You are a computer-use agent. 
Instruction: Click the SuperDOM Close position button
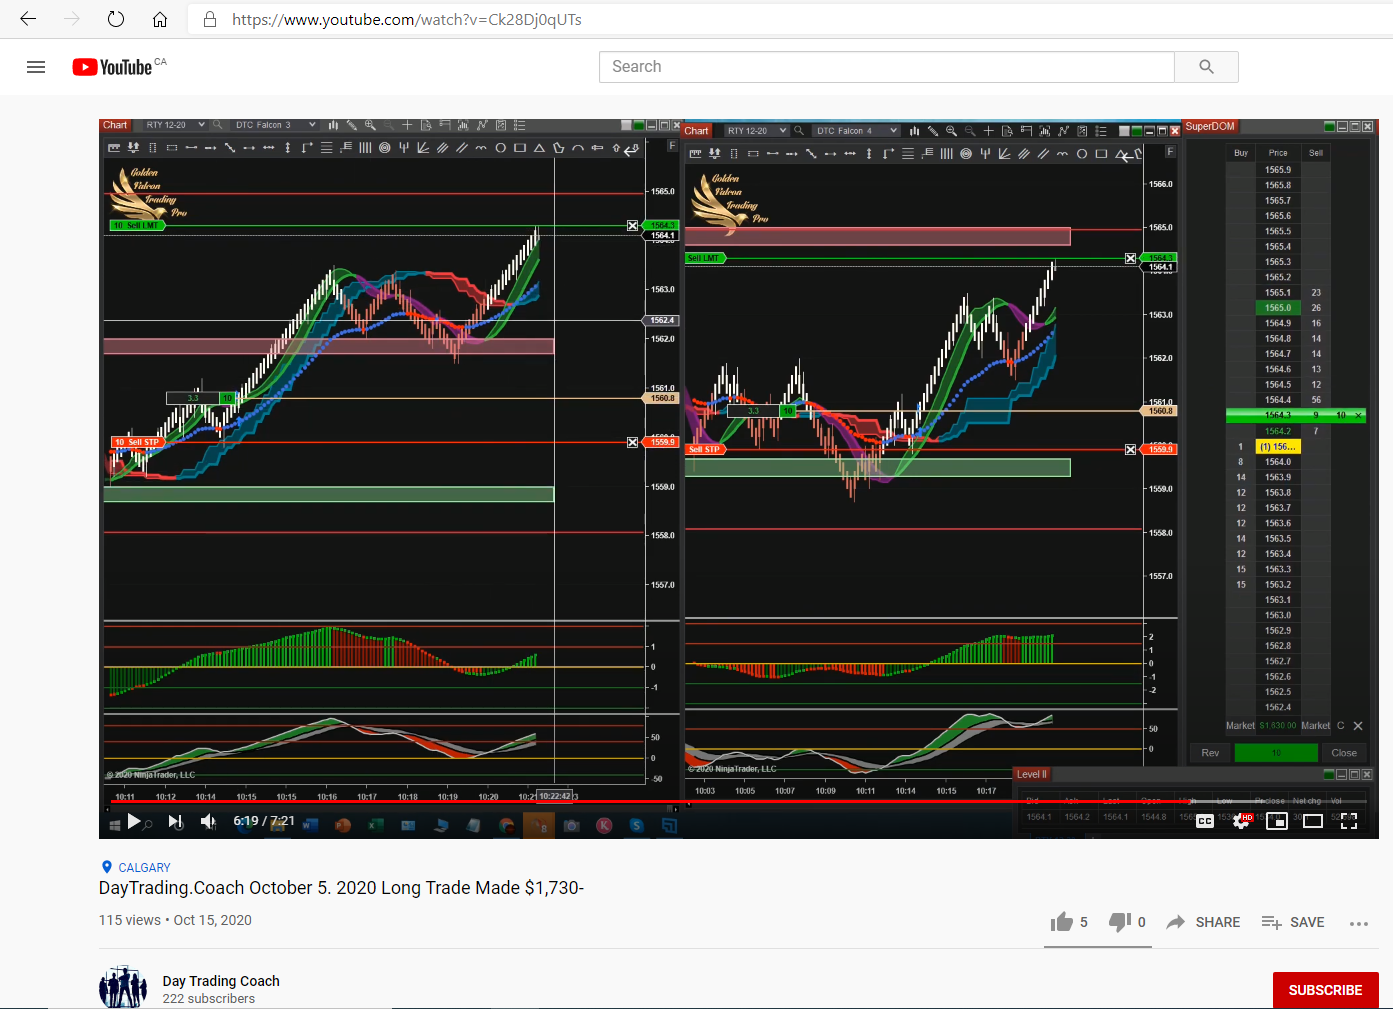pyautogui.click(x=1344, y=753)
